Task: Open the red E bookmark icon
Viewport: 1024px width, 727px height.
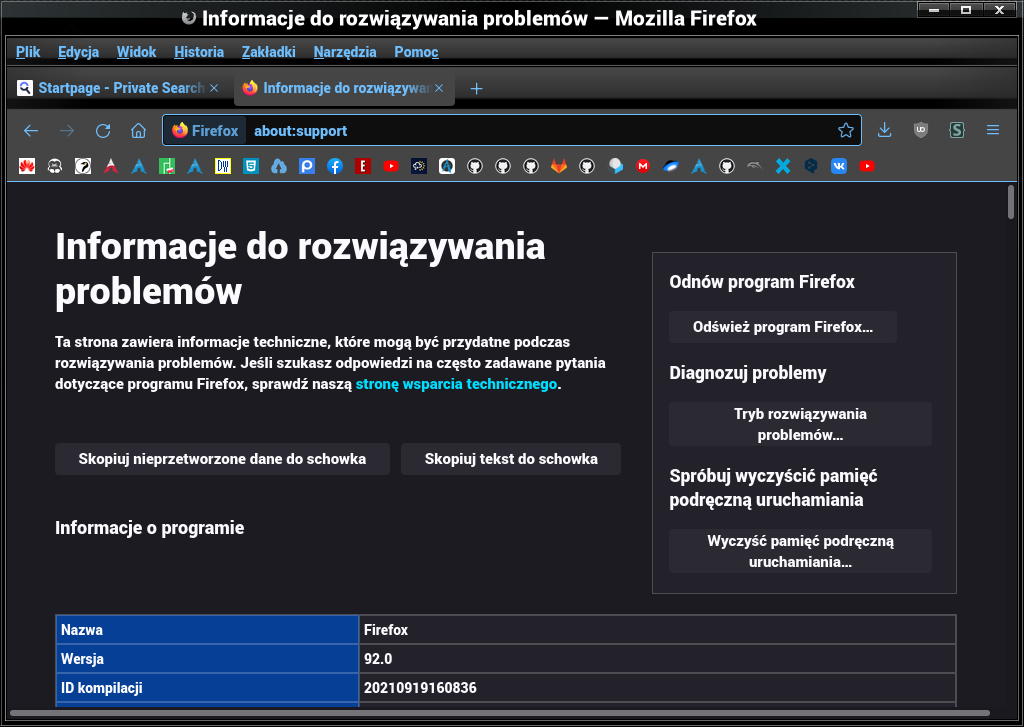Action: (x=363, y=167)
